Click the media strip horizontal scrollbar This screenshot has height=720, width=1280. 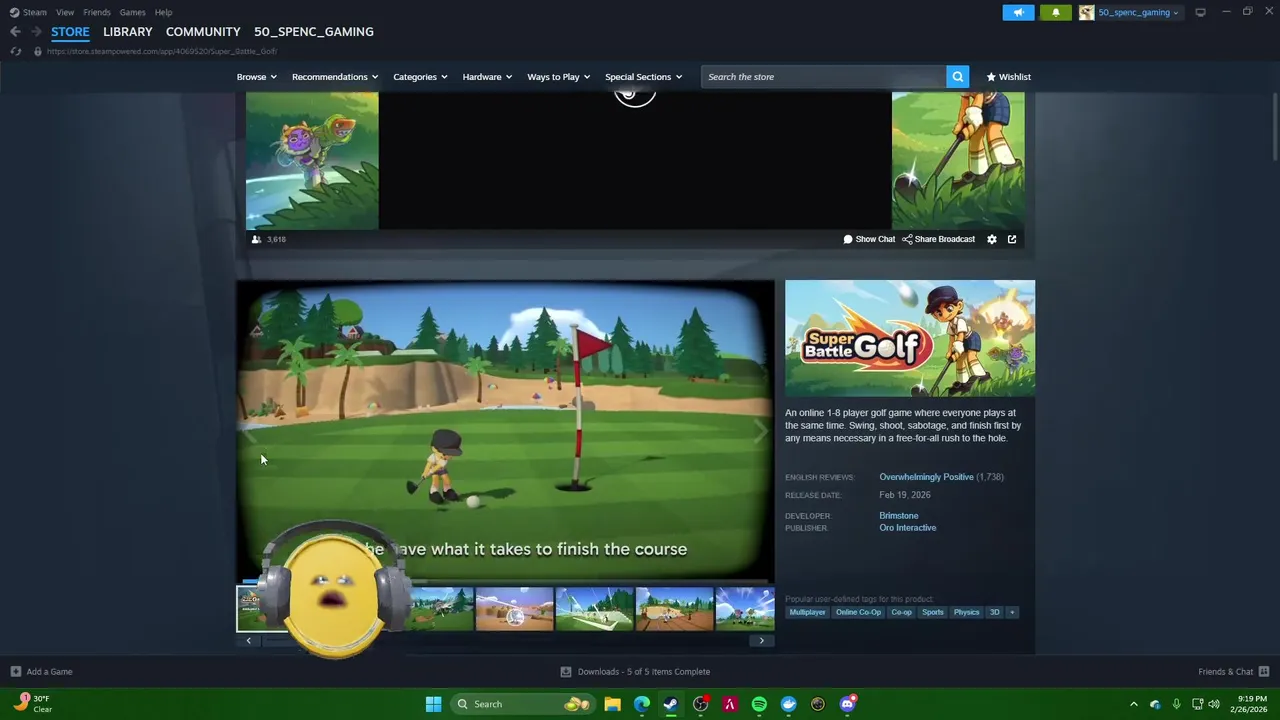(505, 641)
